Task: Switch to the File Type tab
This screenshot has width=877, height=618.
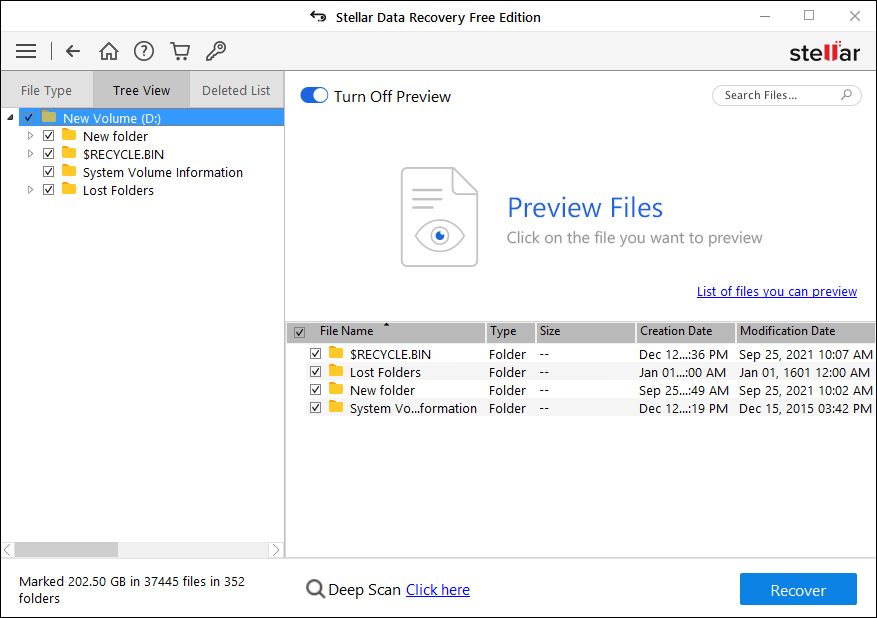Action: point(46,90)
